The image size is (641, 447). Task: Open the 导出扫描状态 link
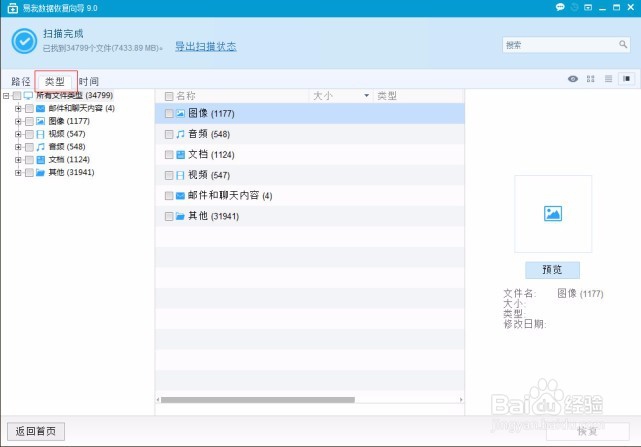206,46
